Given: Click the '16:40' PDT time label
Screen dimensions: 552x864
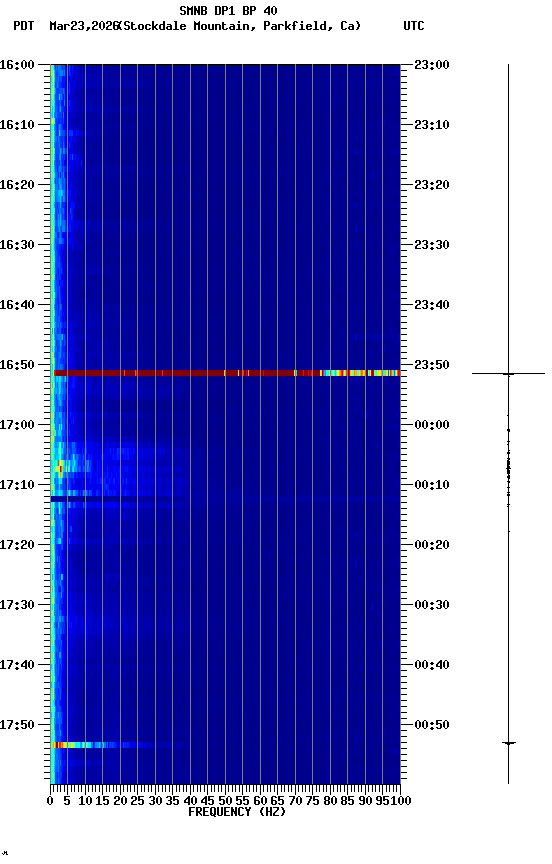Looking at the screenshot, I should click(x=17, y=305).
